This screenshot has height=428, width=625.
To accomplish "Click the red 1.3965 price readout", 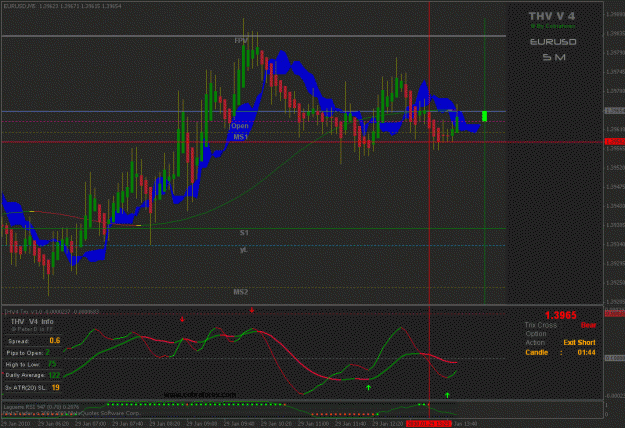I will [560, 316].
